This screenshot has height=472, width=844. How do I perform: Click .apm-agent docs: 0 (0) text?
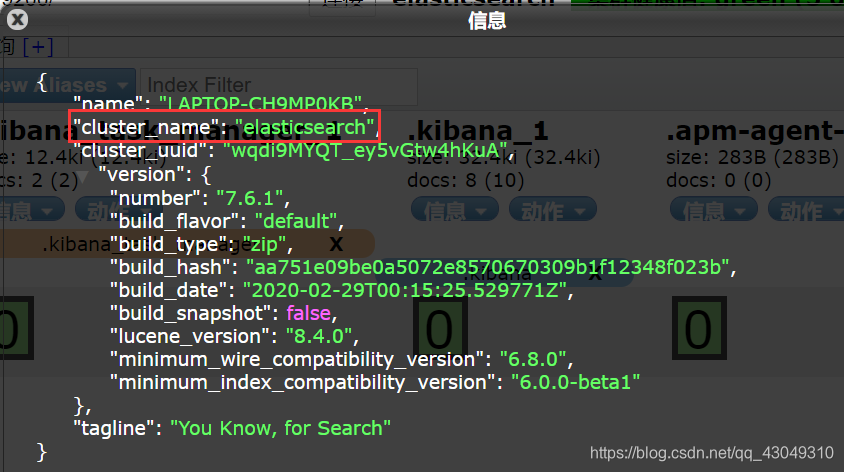pos(719,180)
